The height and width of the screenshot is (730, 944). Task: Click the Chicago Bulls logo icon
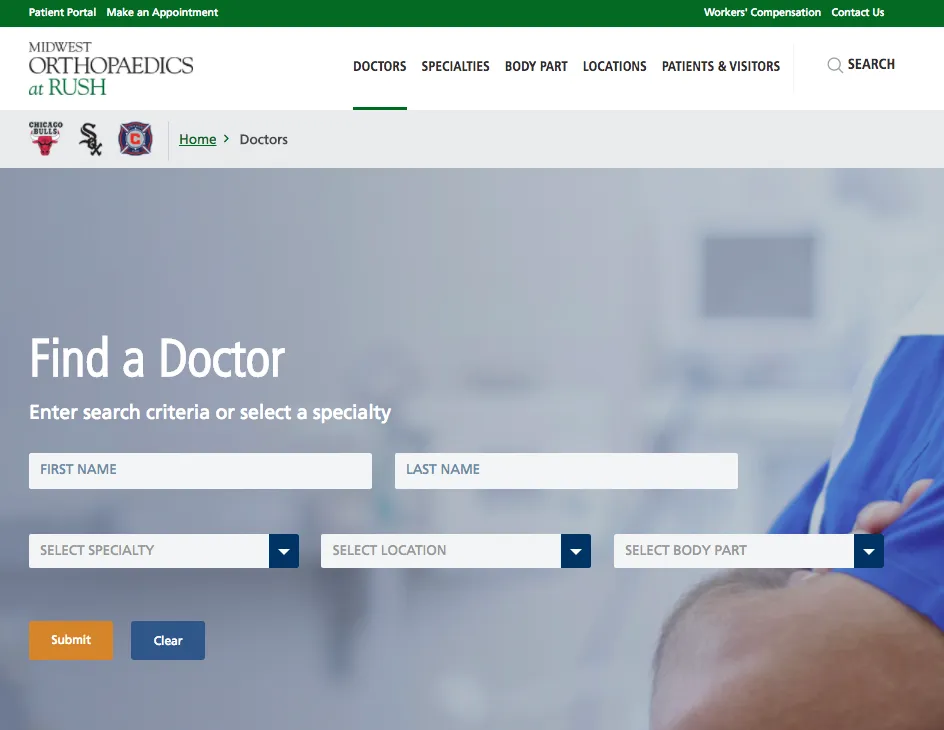45,138
